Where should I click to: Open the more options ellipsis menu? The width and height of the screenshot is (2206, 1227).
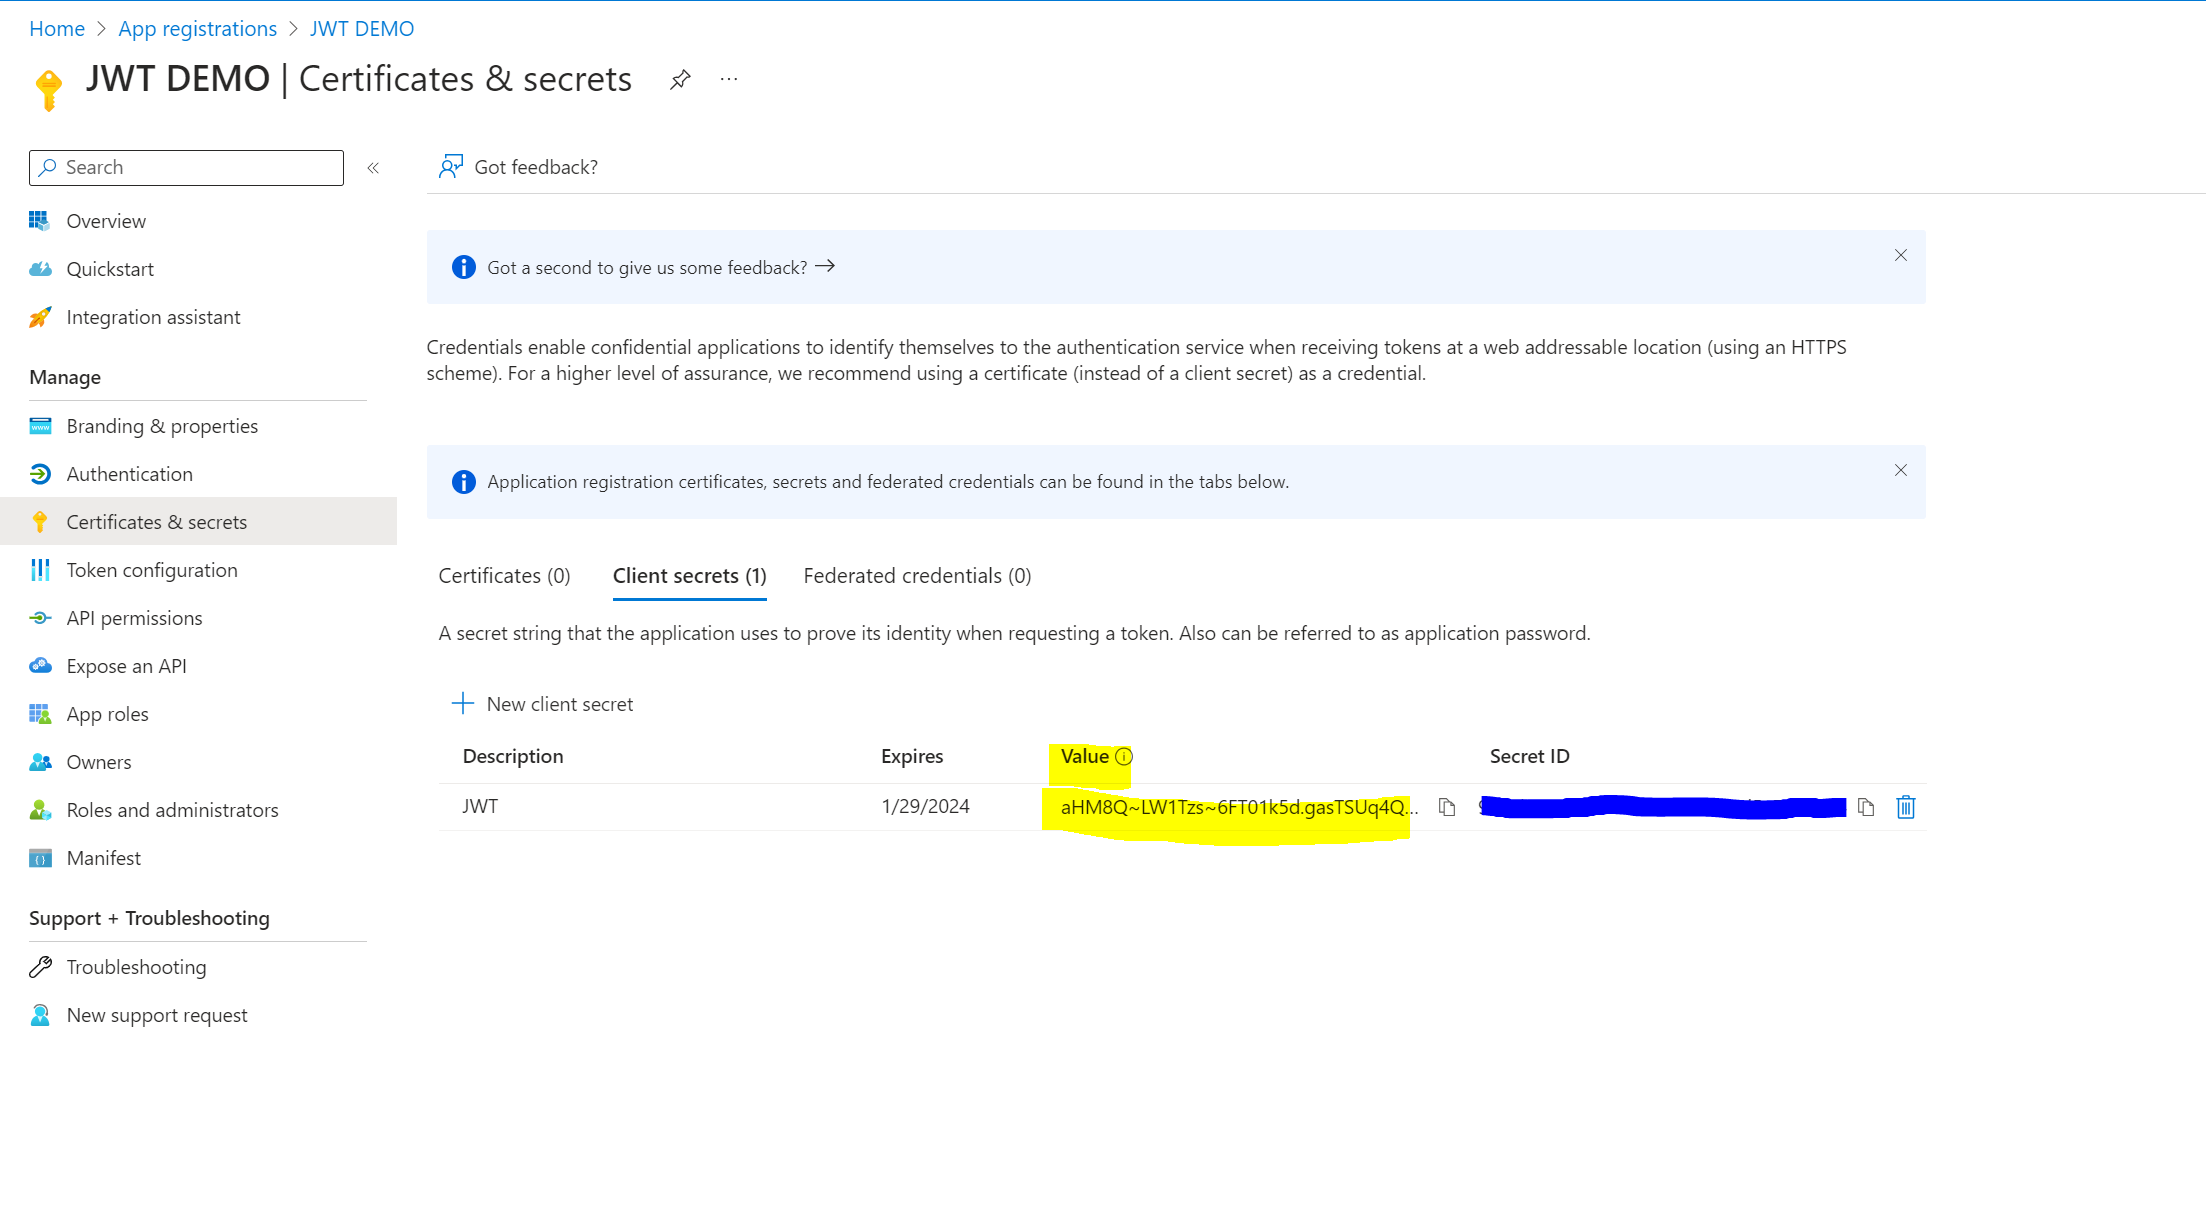728,79
